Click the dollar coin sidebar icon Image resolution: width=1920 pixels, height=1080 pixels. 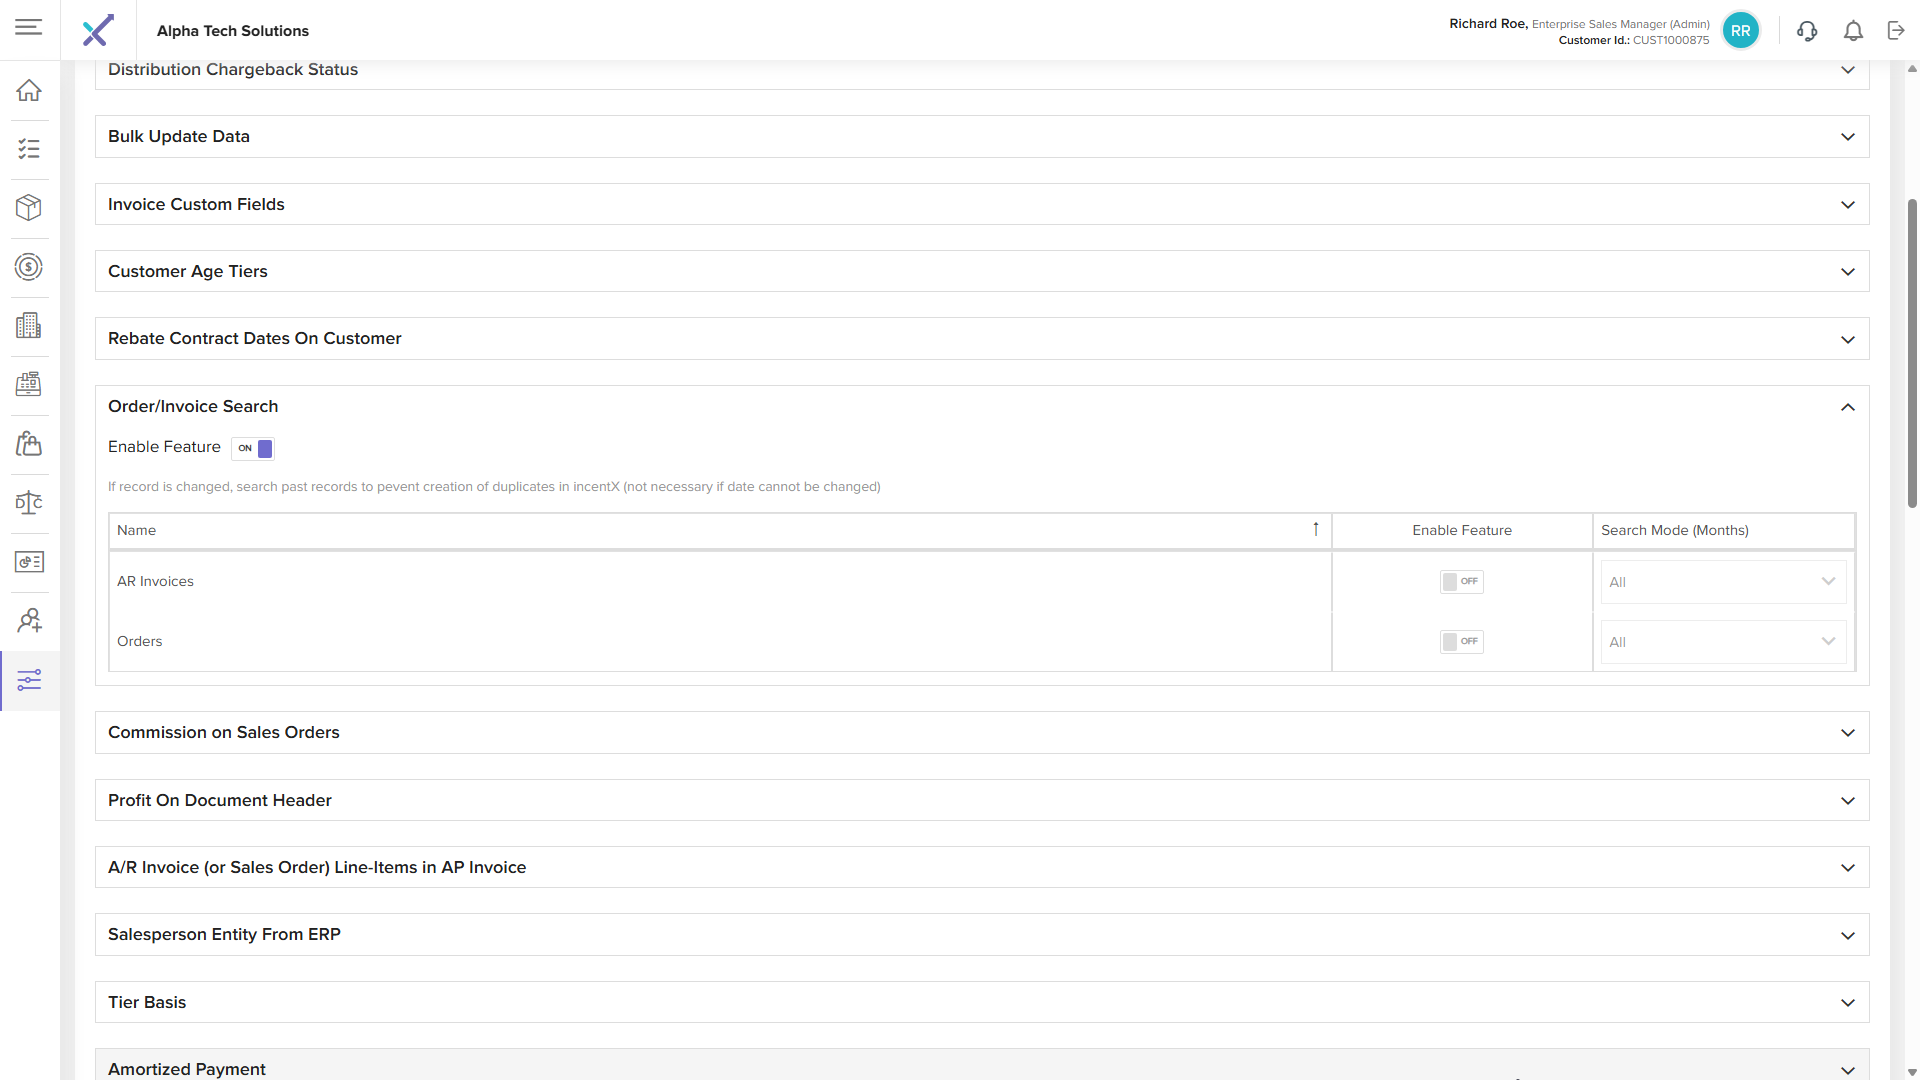tap(29, 267)
